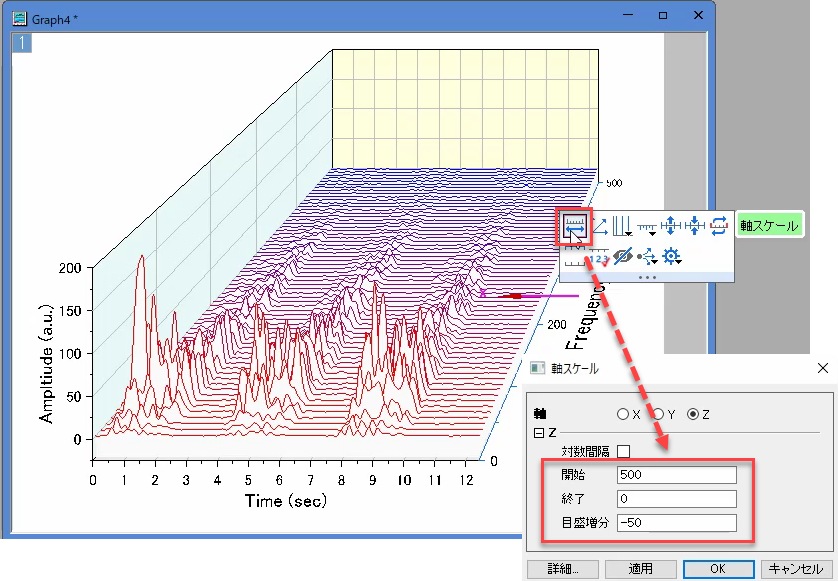Click the magenta X marker on Frequency axis
The height and width of the screenshot is (581, 838).
point(483,293)
